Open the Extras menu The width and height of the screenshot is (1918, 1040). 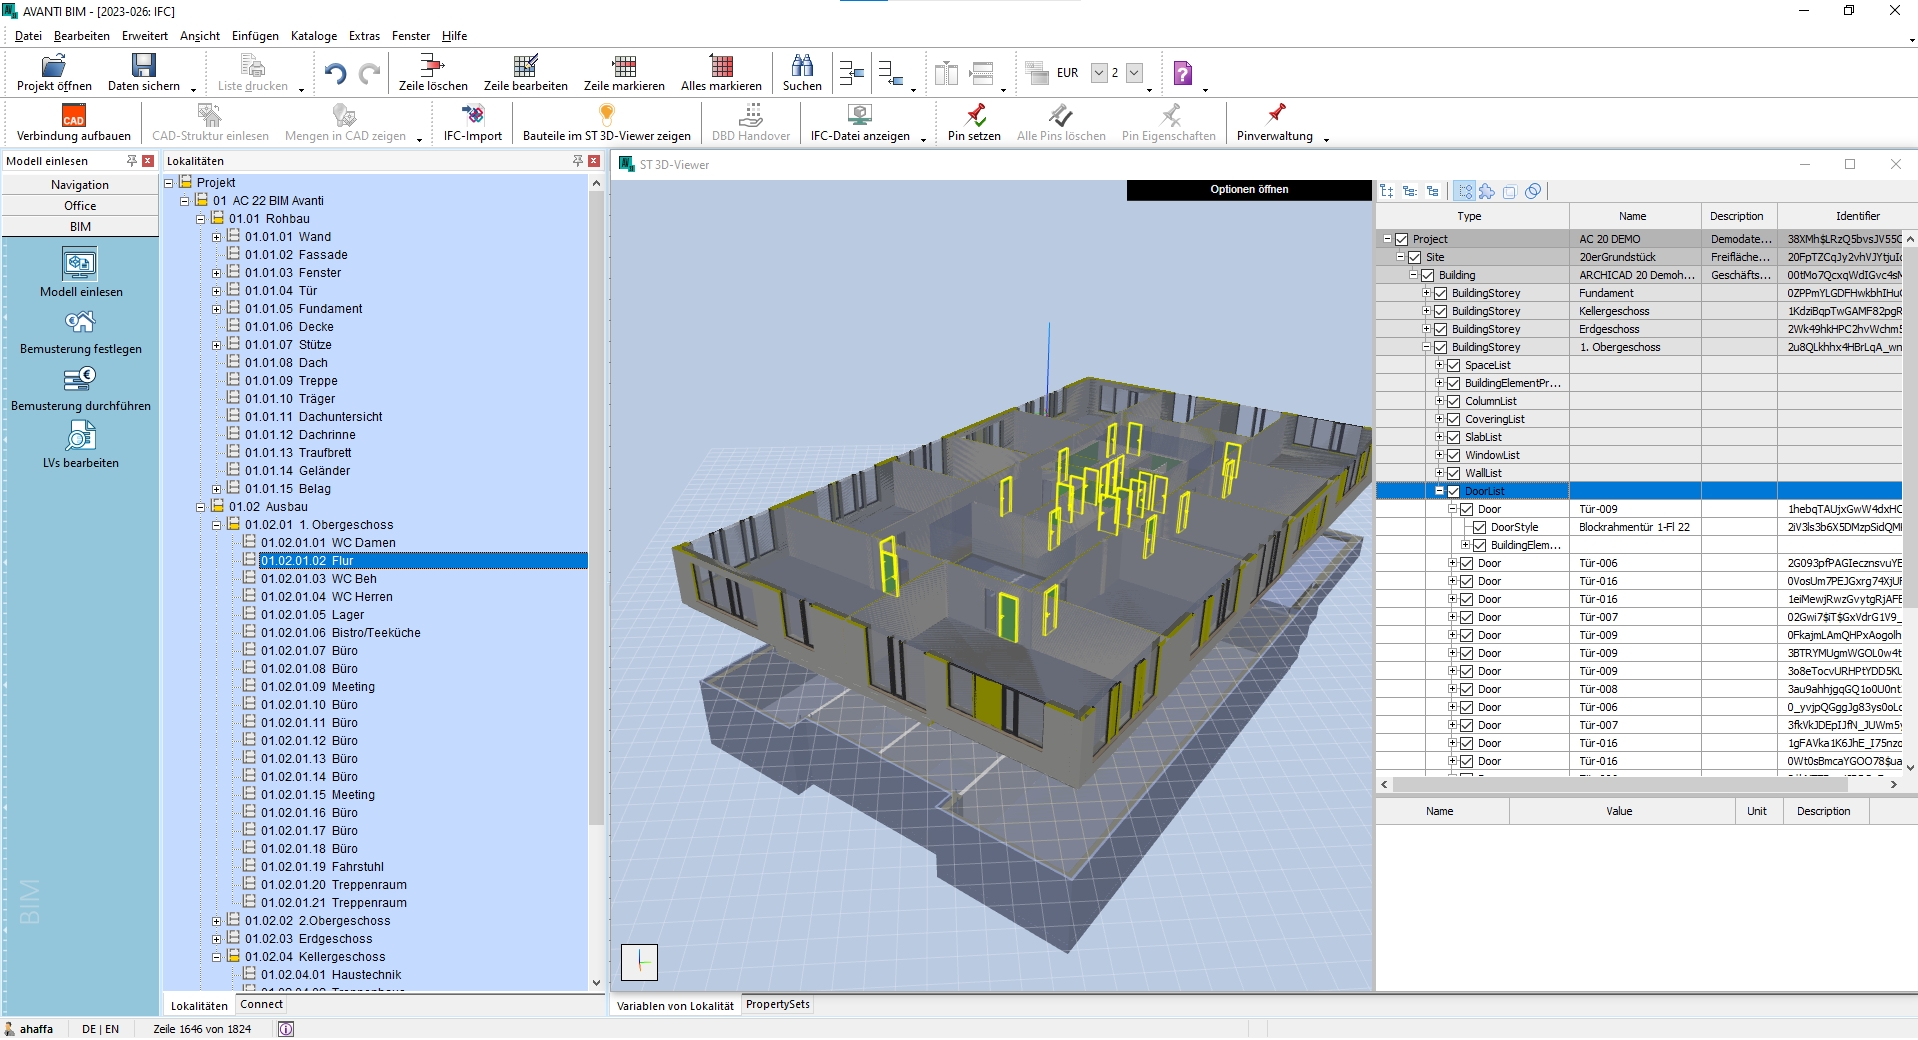pyautogui.click(x=363, y=36)
